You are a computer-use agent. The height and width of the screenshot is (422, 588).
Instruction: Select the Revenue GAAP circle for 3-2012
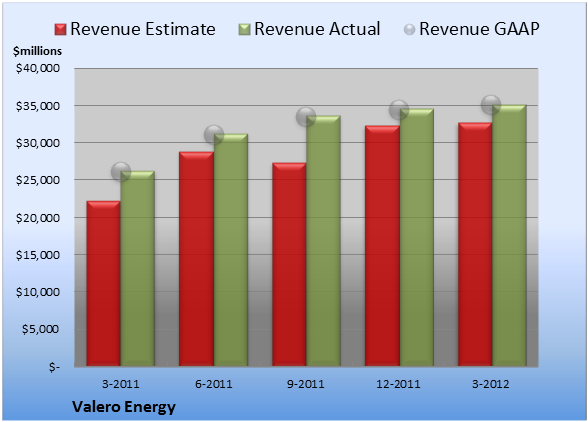pos(491,105)
